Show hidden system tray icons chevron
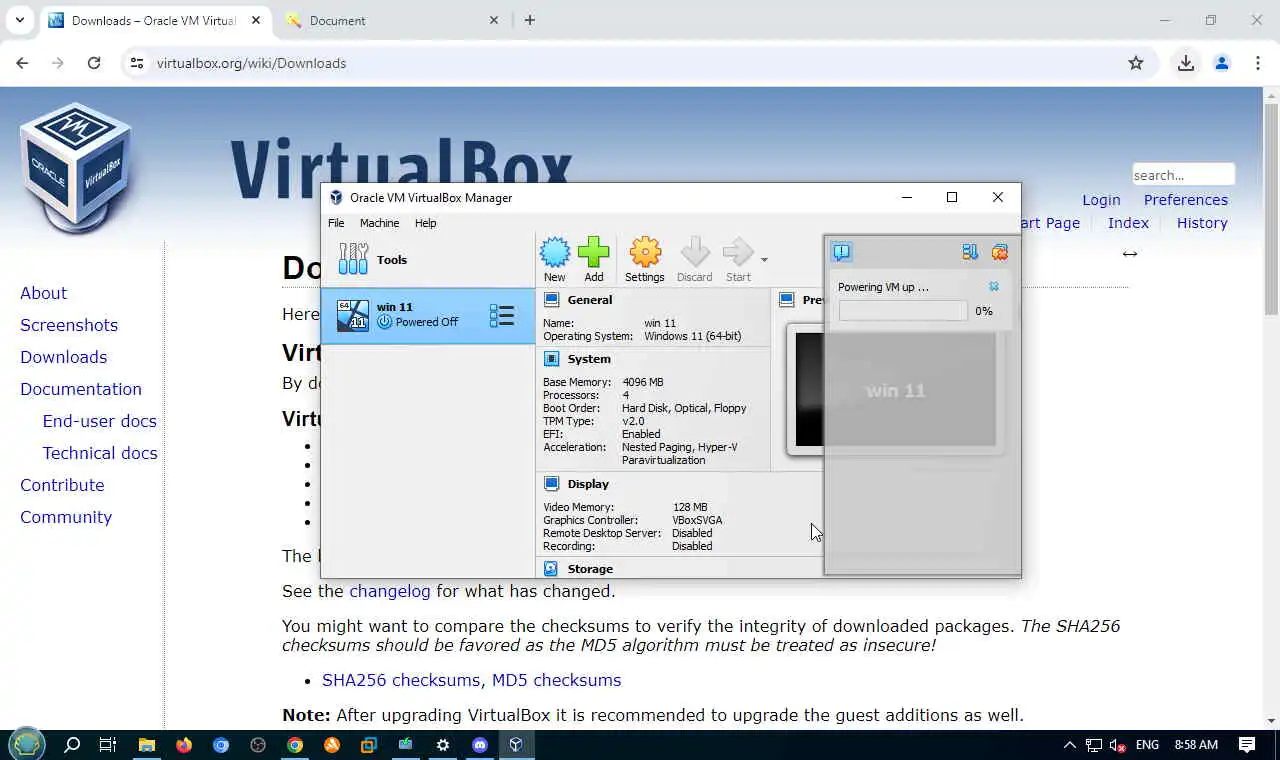Screen dimensions: 1280x760 [1069, 745]
